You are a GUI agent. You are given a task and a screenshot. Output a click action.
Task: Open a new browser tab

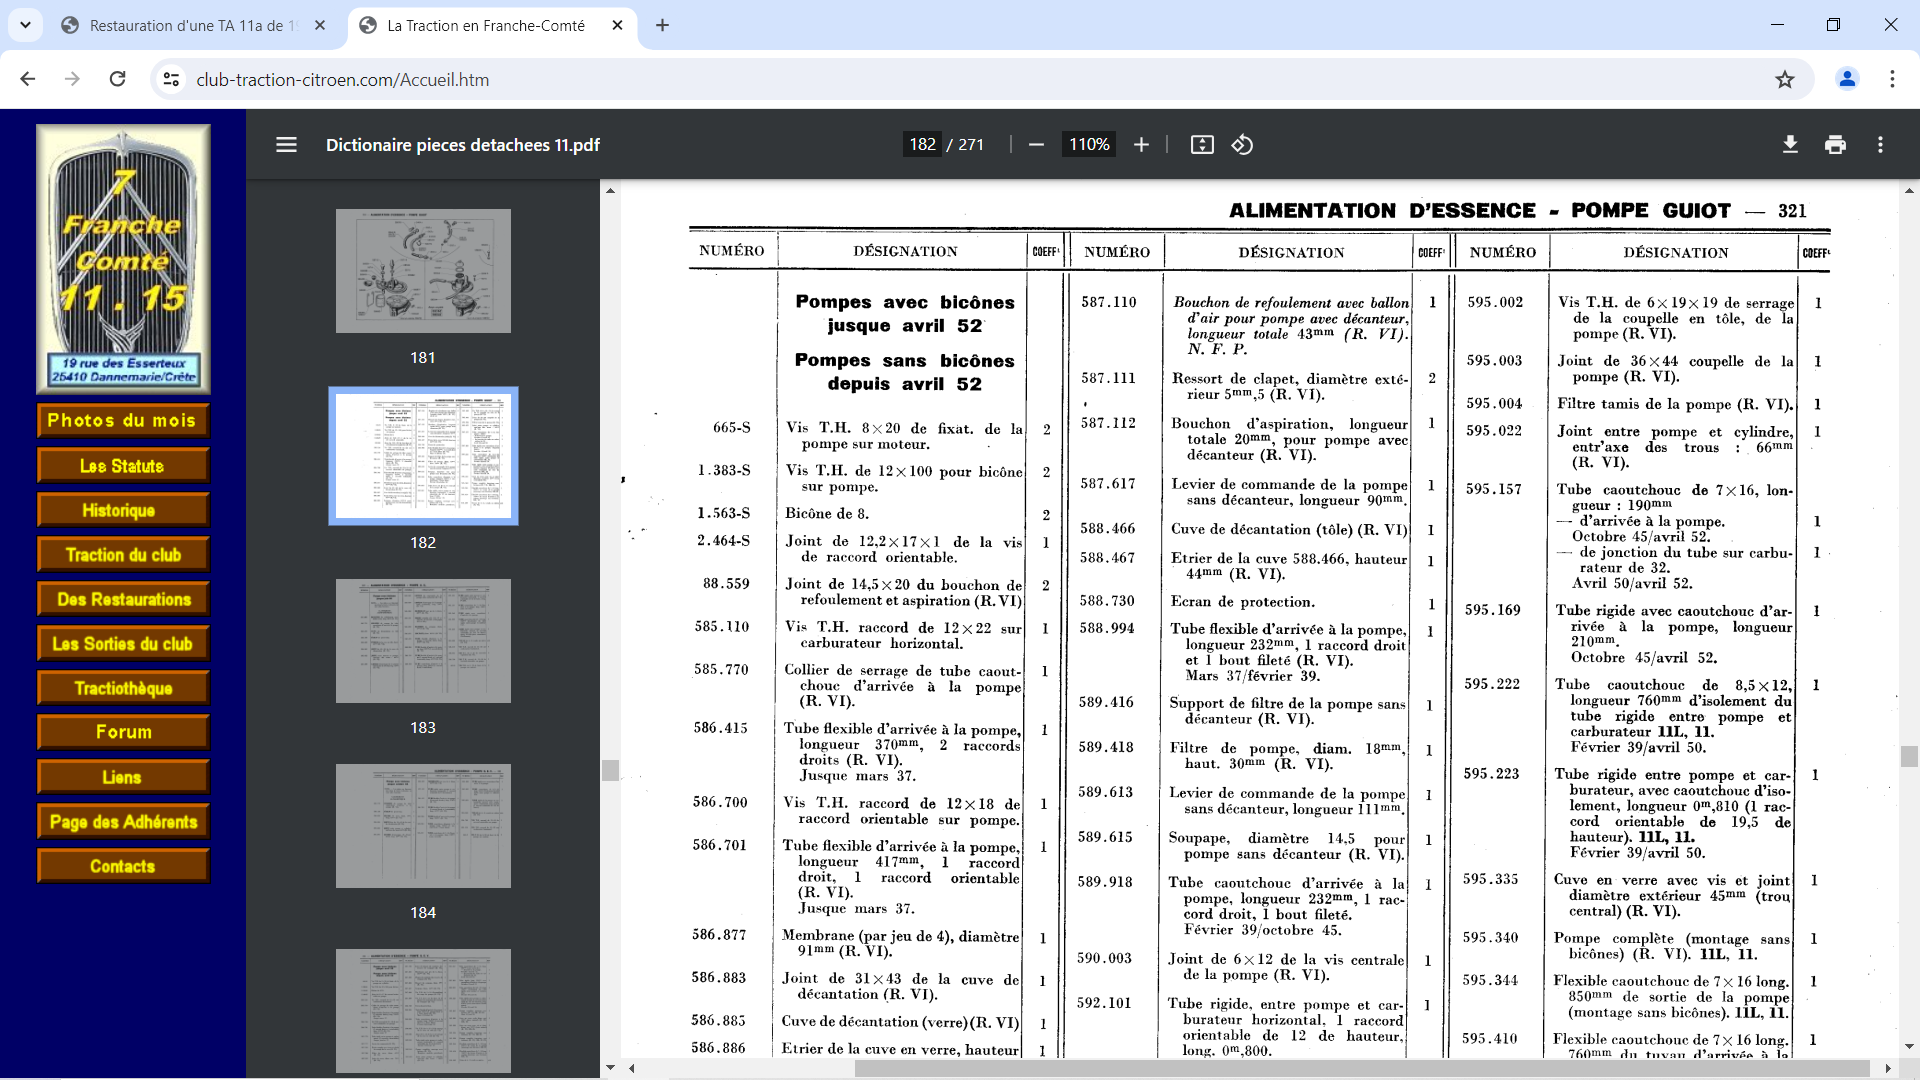[662, 26]
